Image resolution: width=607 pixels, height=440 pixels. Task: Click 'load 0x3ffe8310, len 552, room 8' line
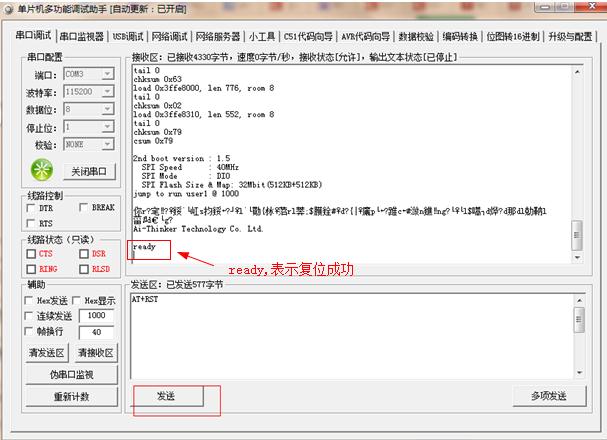point(204,114)
